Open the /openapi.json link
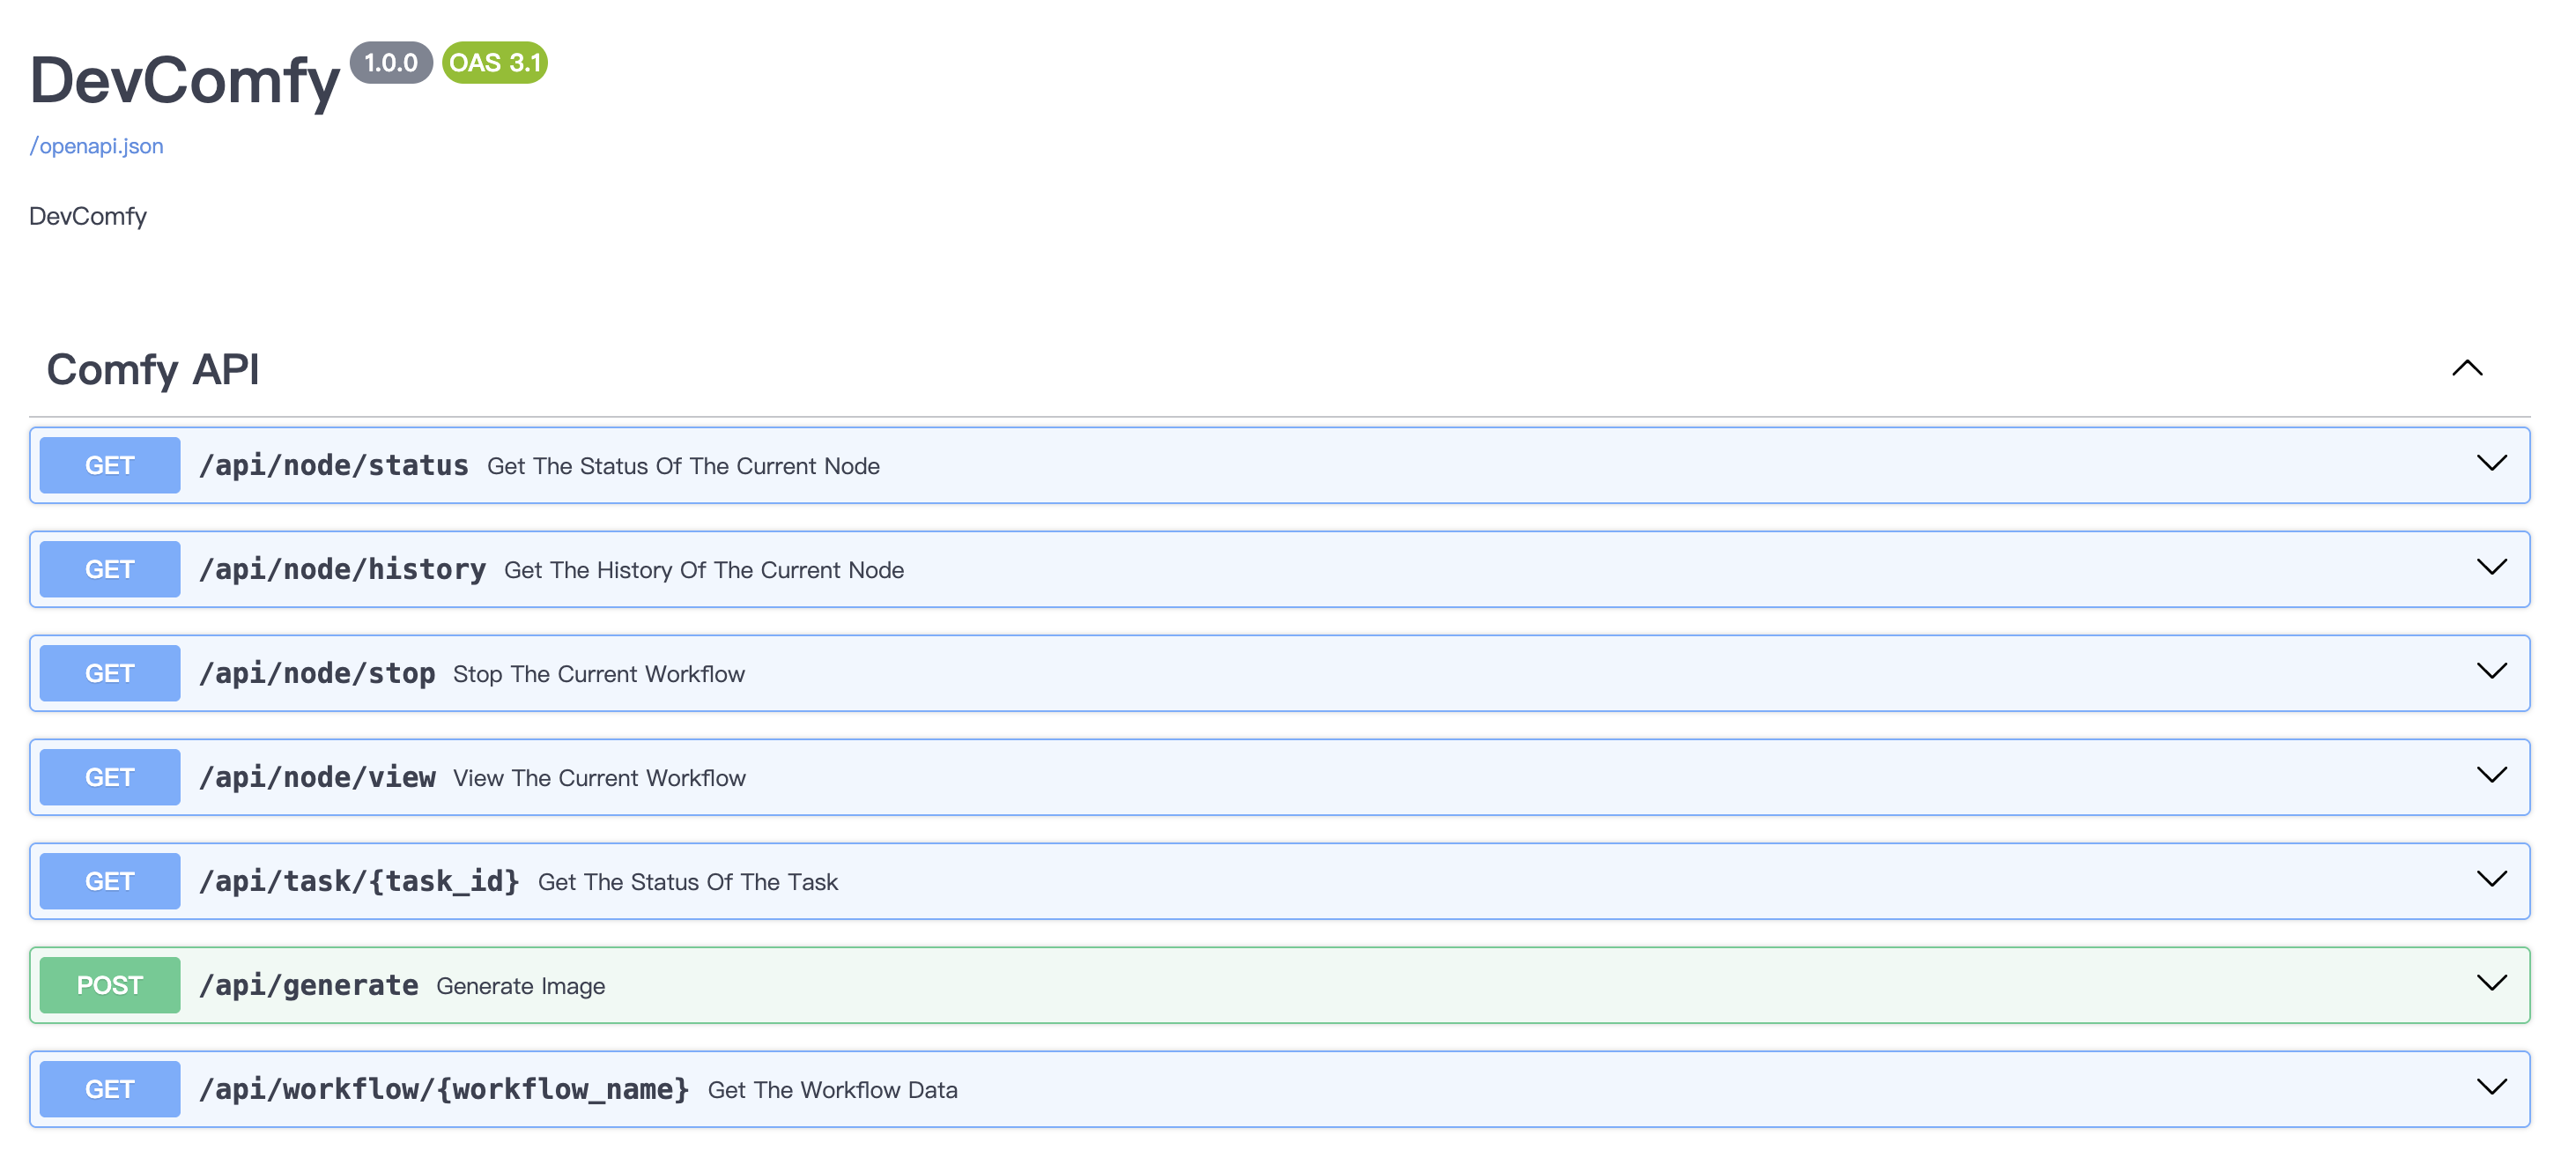2576x1165 pixels. point(96,146)
